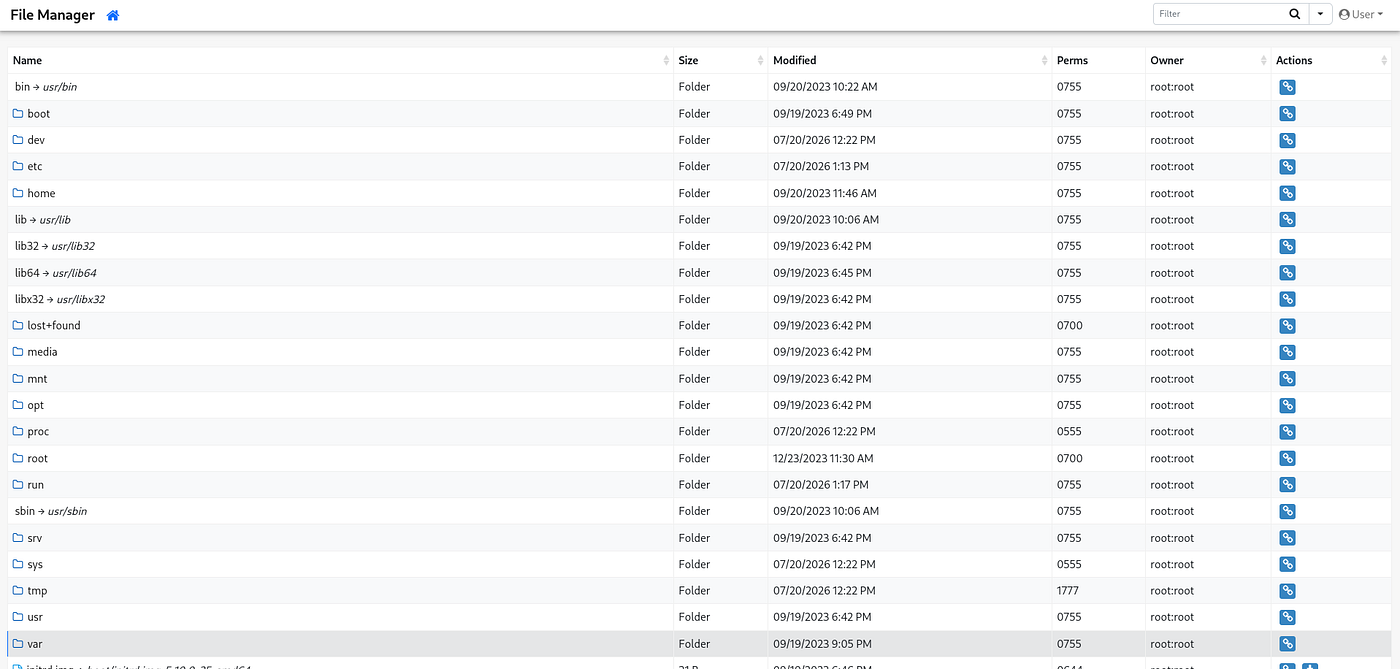The width and height of the screenshot is (1400, 669).
Task: Click the direct link icon for root row
Action: 1287,458
